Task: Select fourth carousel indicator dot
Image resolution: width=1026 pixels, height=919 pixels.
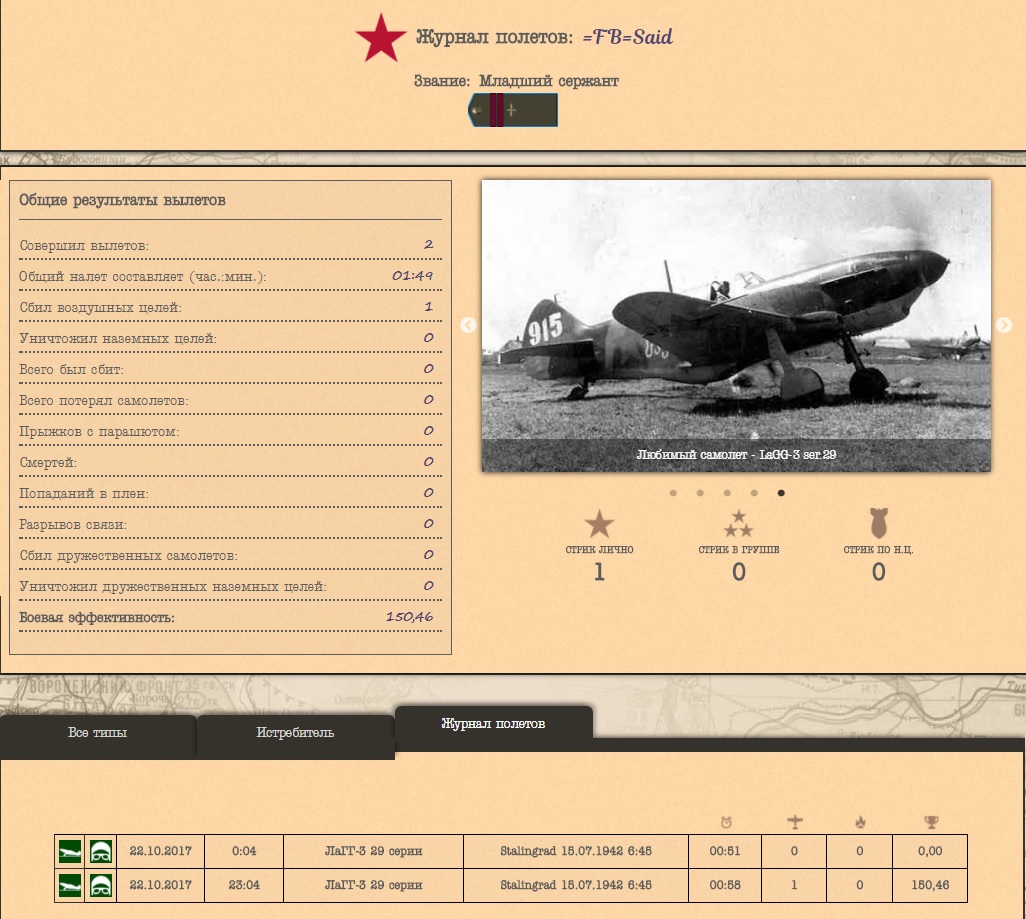Action: [x=754, y=493]
